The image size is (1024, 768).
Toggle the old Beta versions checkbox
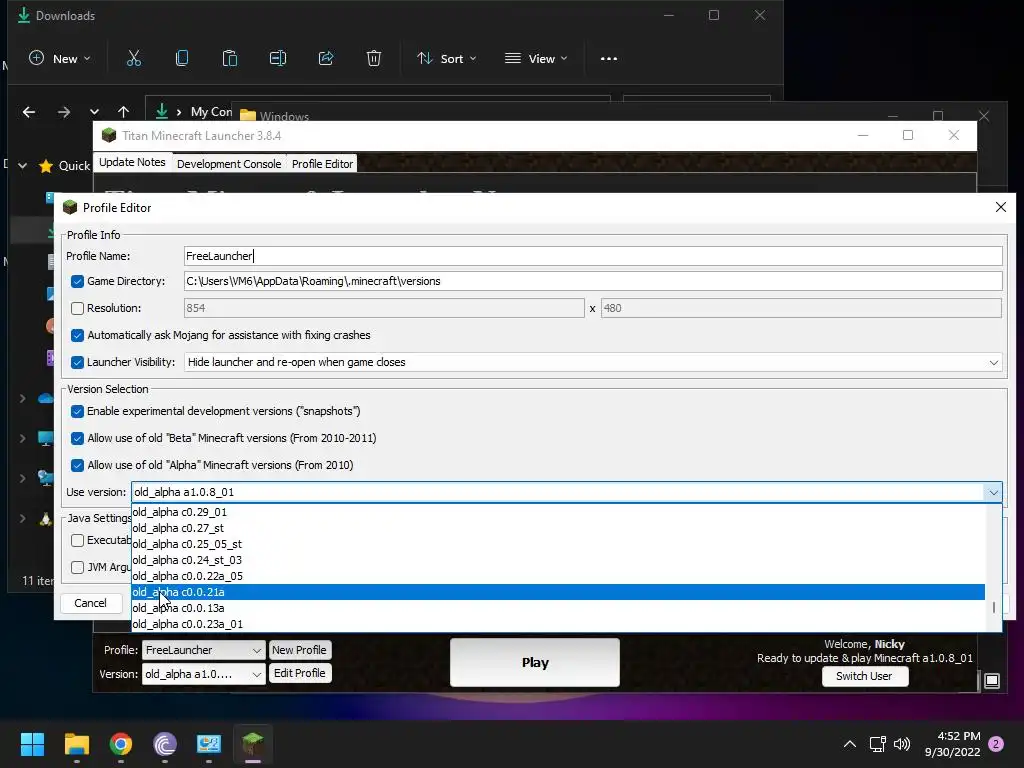click(x=77, y=438)
